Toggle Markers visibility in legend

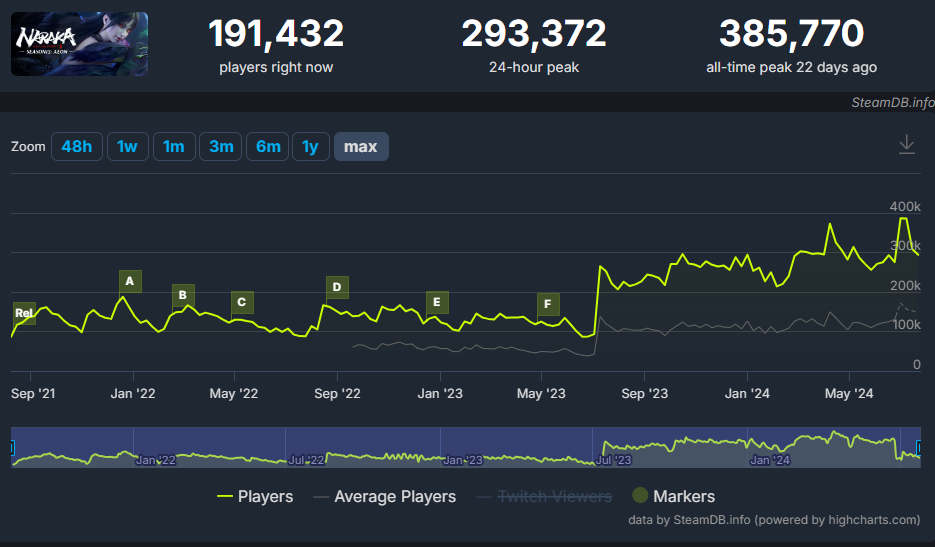(674, 496)
